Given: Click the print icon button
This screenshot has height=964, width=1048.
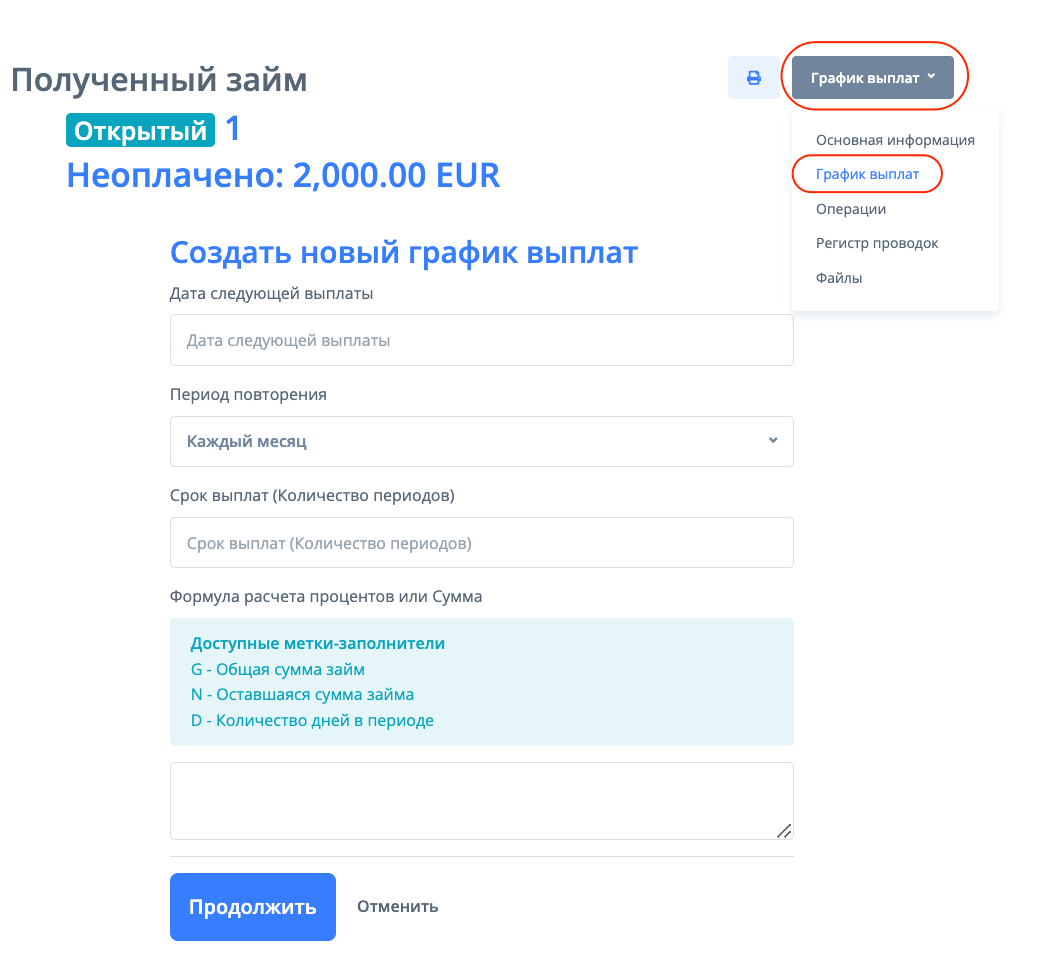Looking at the screenshot, I should coord(754,78).
